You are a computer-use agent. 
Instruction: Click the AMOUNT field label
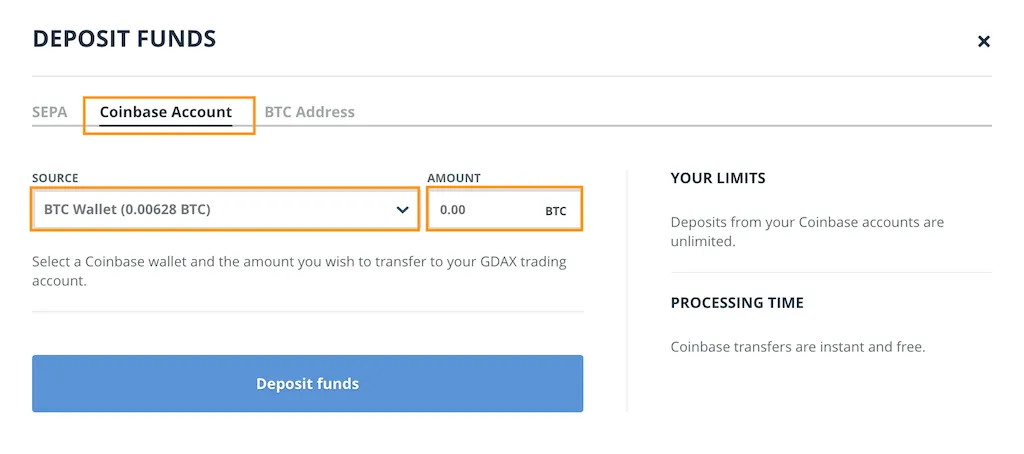point(454,178)
